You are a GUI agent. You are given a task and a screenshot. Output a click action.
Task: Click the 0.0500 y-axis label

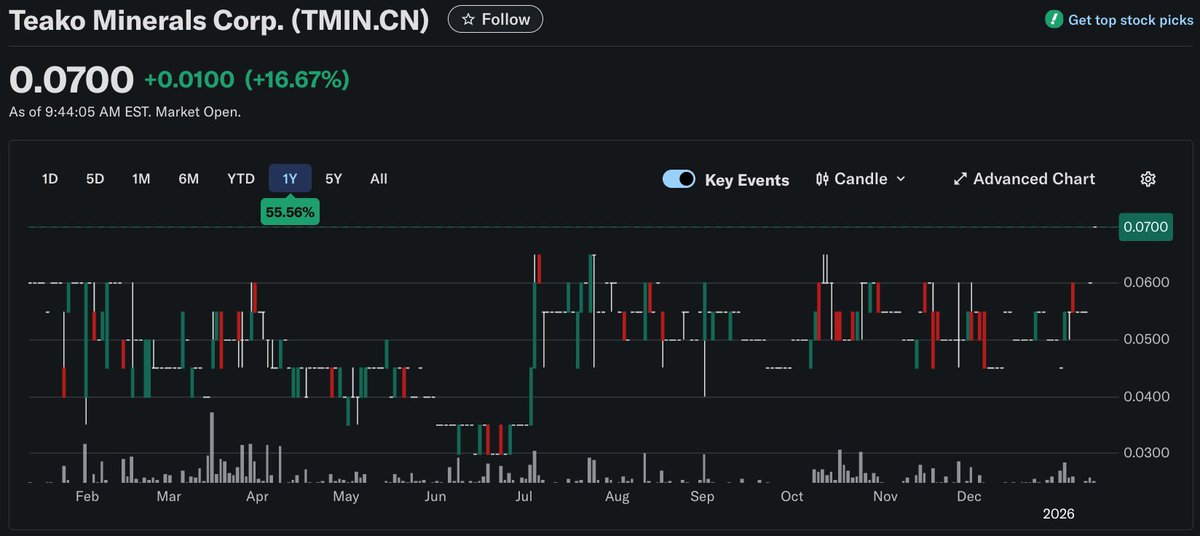coord(1146,340)
